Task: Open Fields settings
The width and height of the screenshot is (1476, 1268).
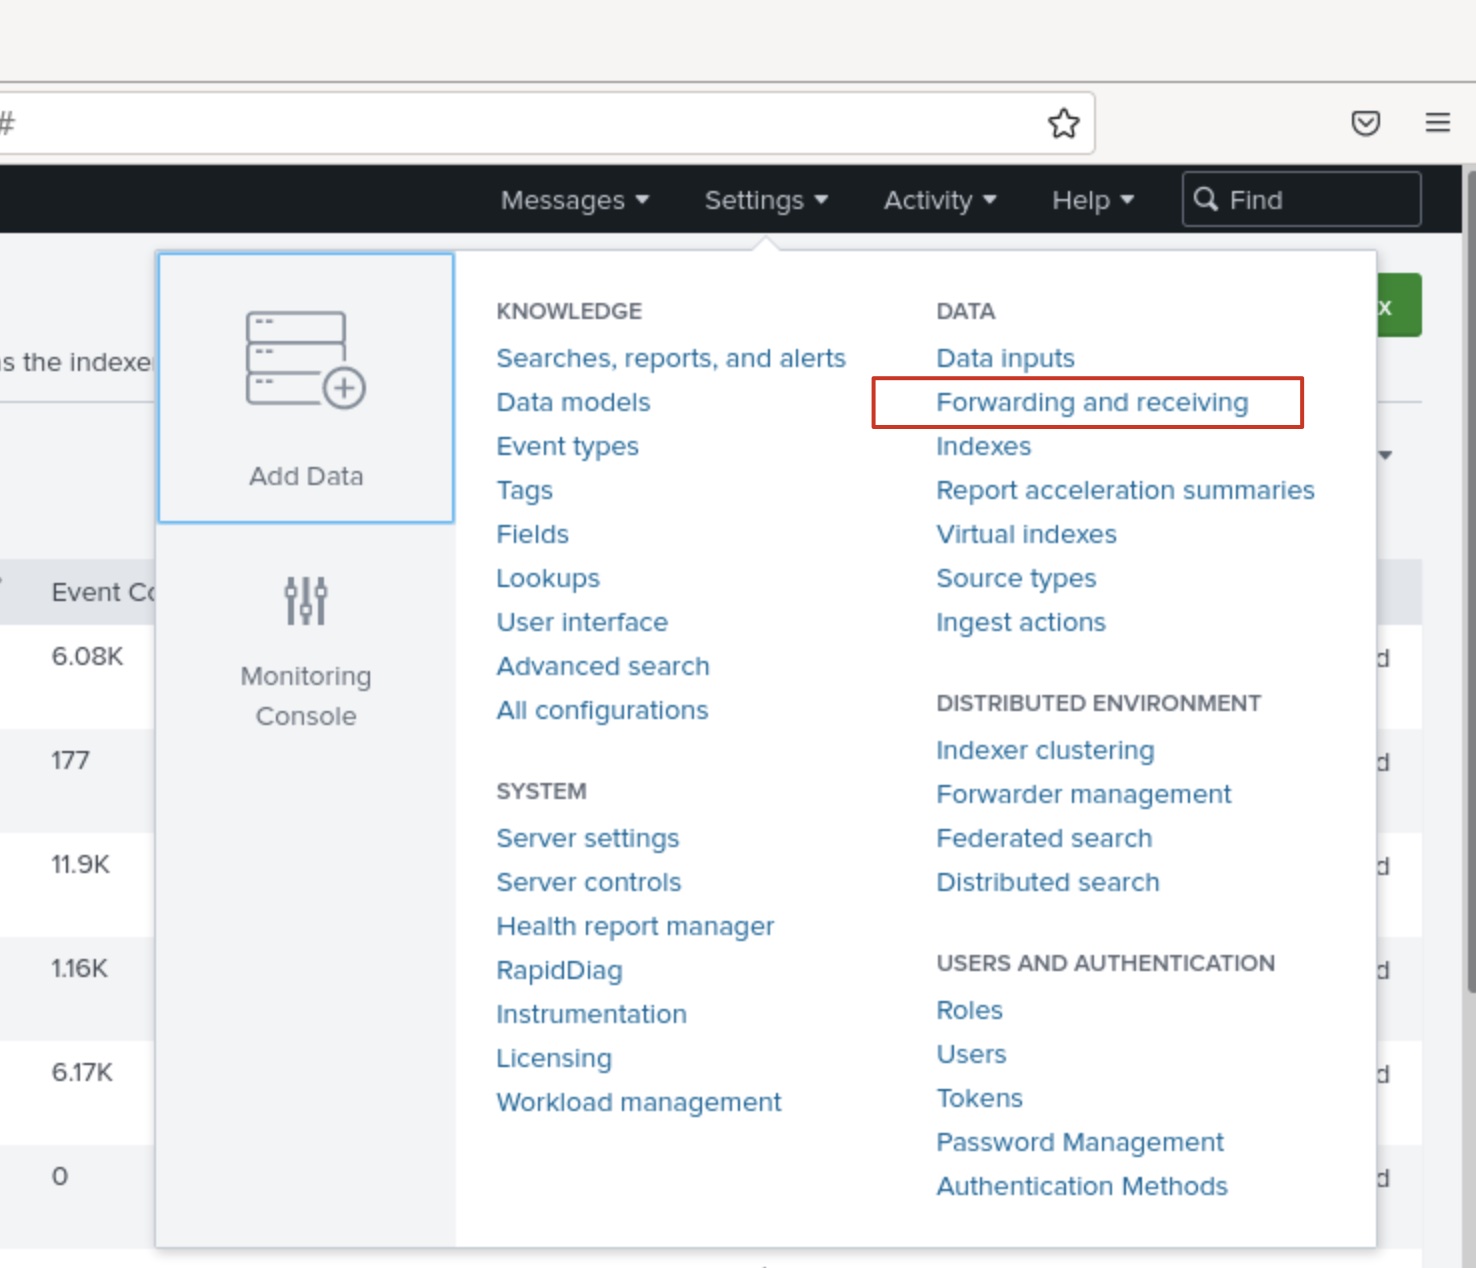Action: click(x=532, y=534)
